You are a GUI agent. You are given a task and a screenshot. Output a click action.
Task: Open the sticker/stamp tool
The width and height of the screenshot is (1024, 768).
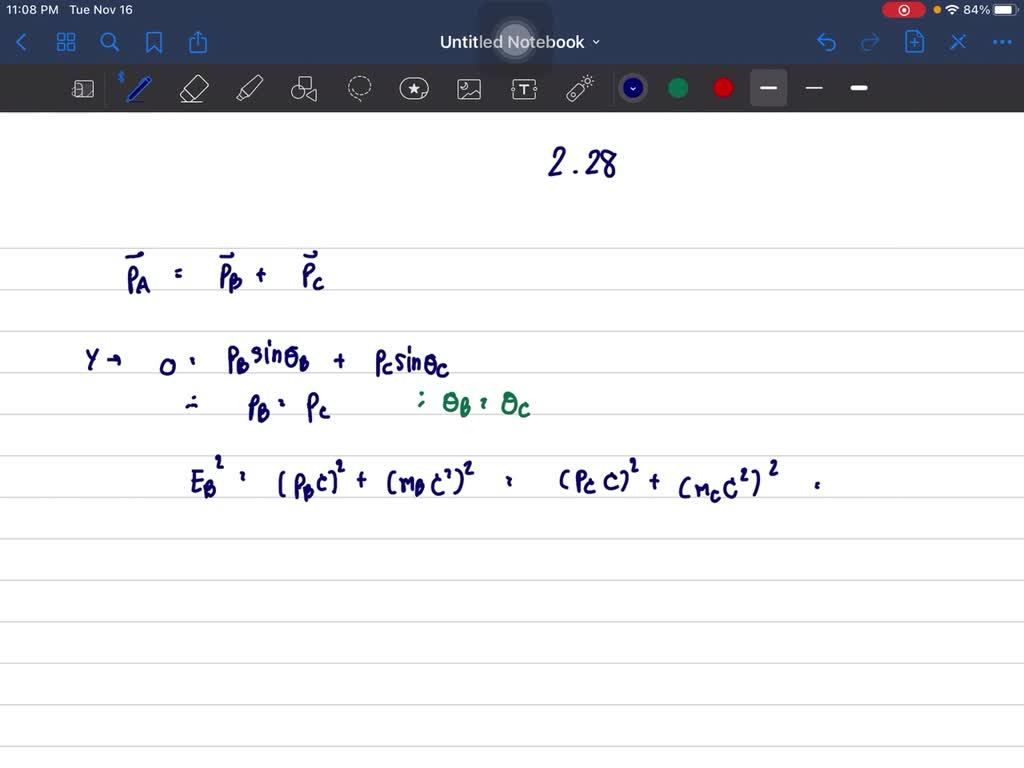(x=414, y=88)
